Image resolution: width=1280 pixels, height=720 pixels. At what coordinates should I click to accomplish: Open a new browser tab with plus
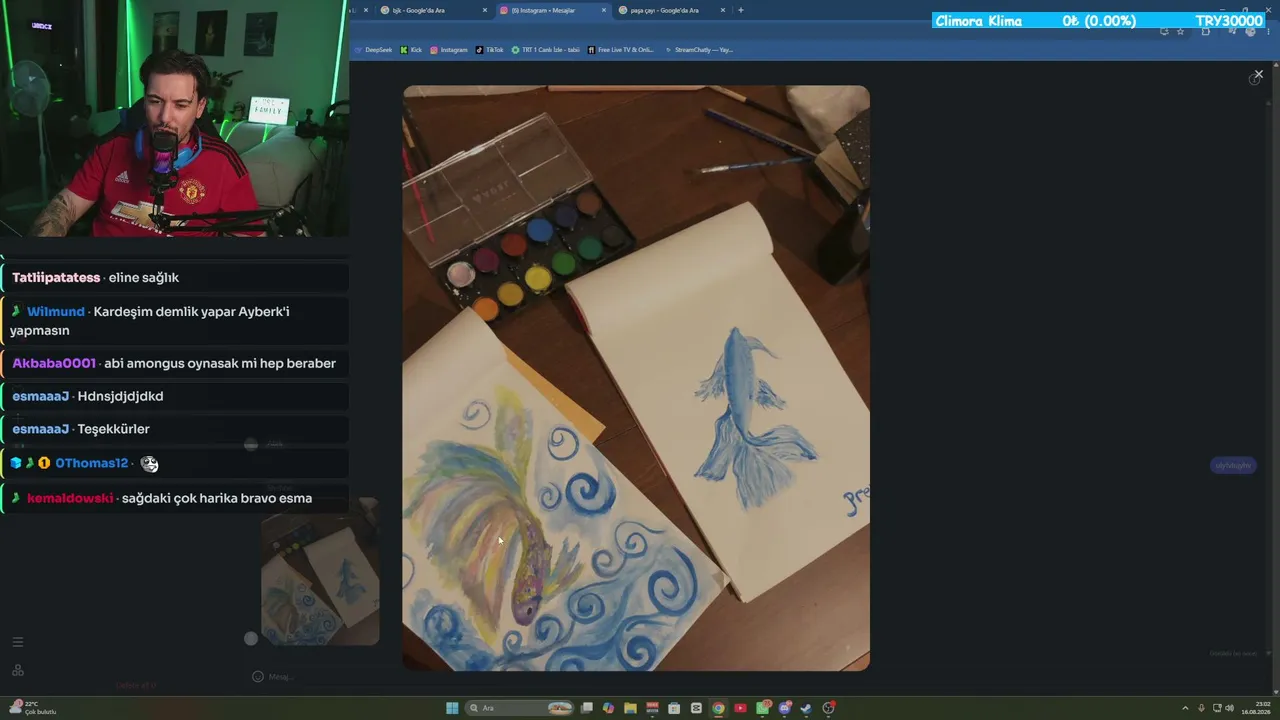(740, 10)
